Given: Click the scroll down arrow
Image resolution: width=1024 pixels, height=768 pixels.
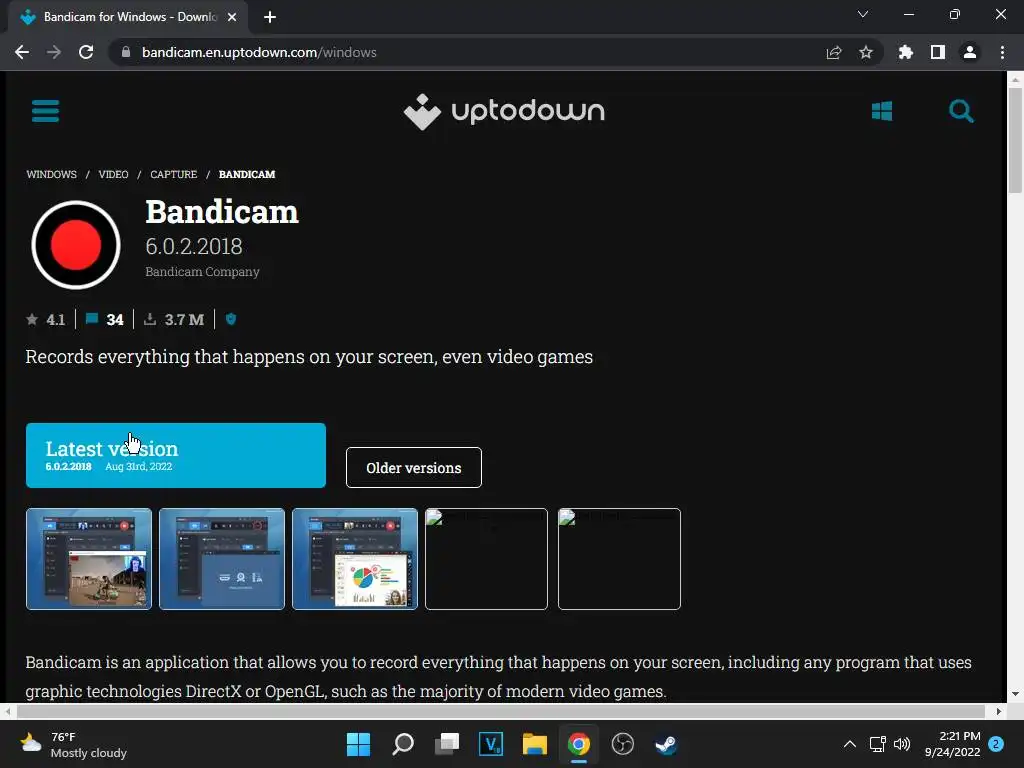Looking at the screenshot, I should point(1015,694).
